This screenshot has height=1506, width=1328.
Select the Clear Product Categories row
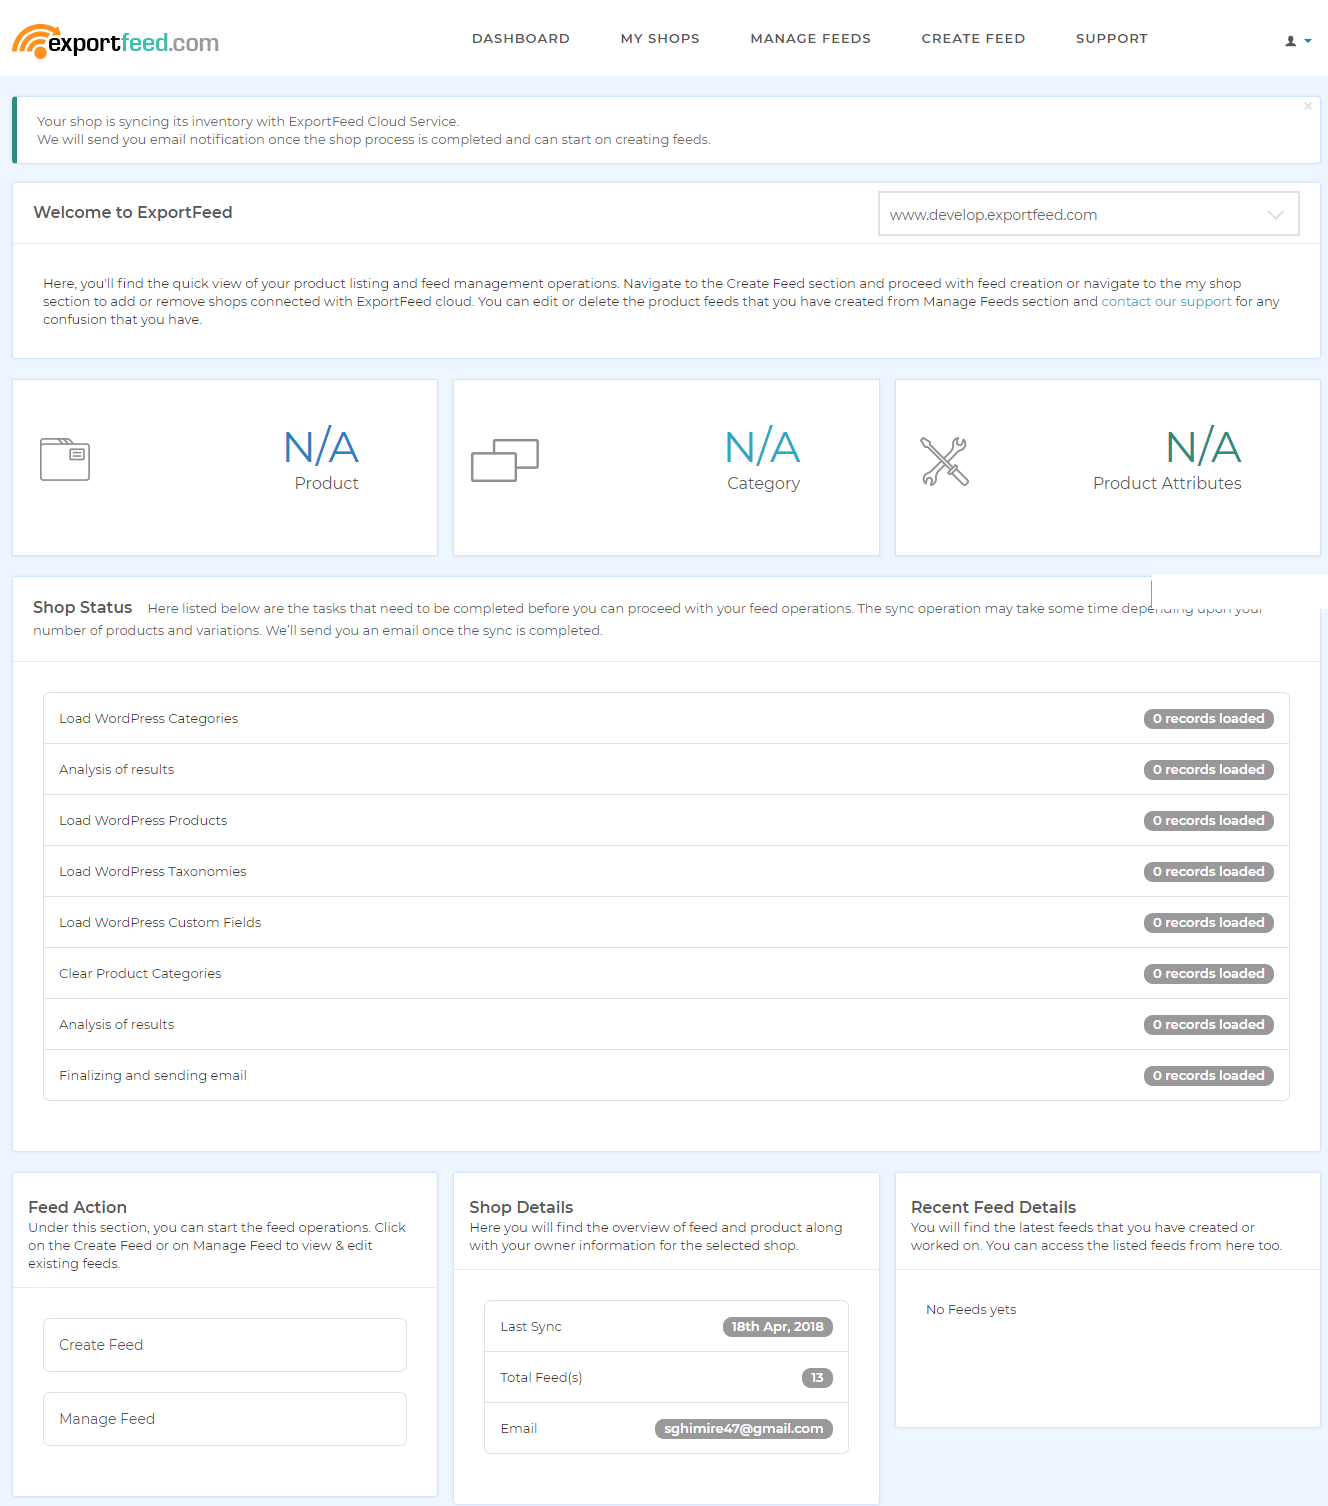[x=666, y=973]
